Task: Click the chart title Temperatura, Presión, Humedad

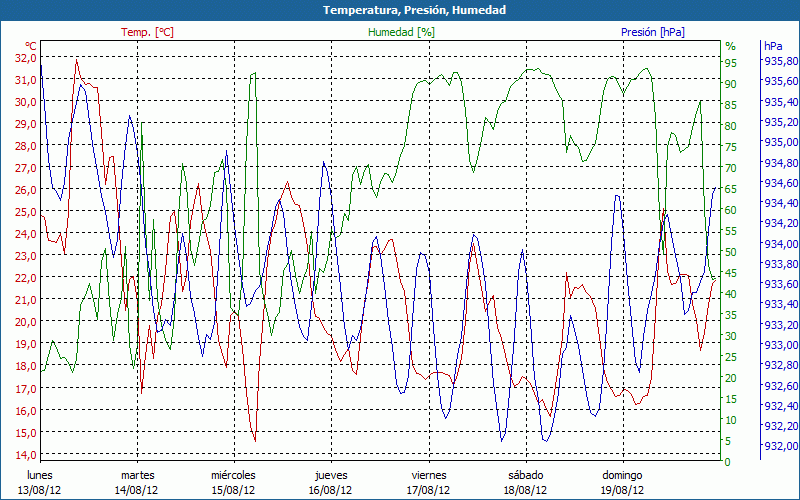Action: tap(400, 10)
